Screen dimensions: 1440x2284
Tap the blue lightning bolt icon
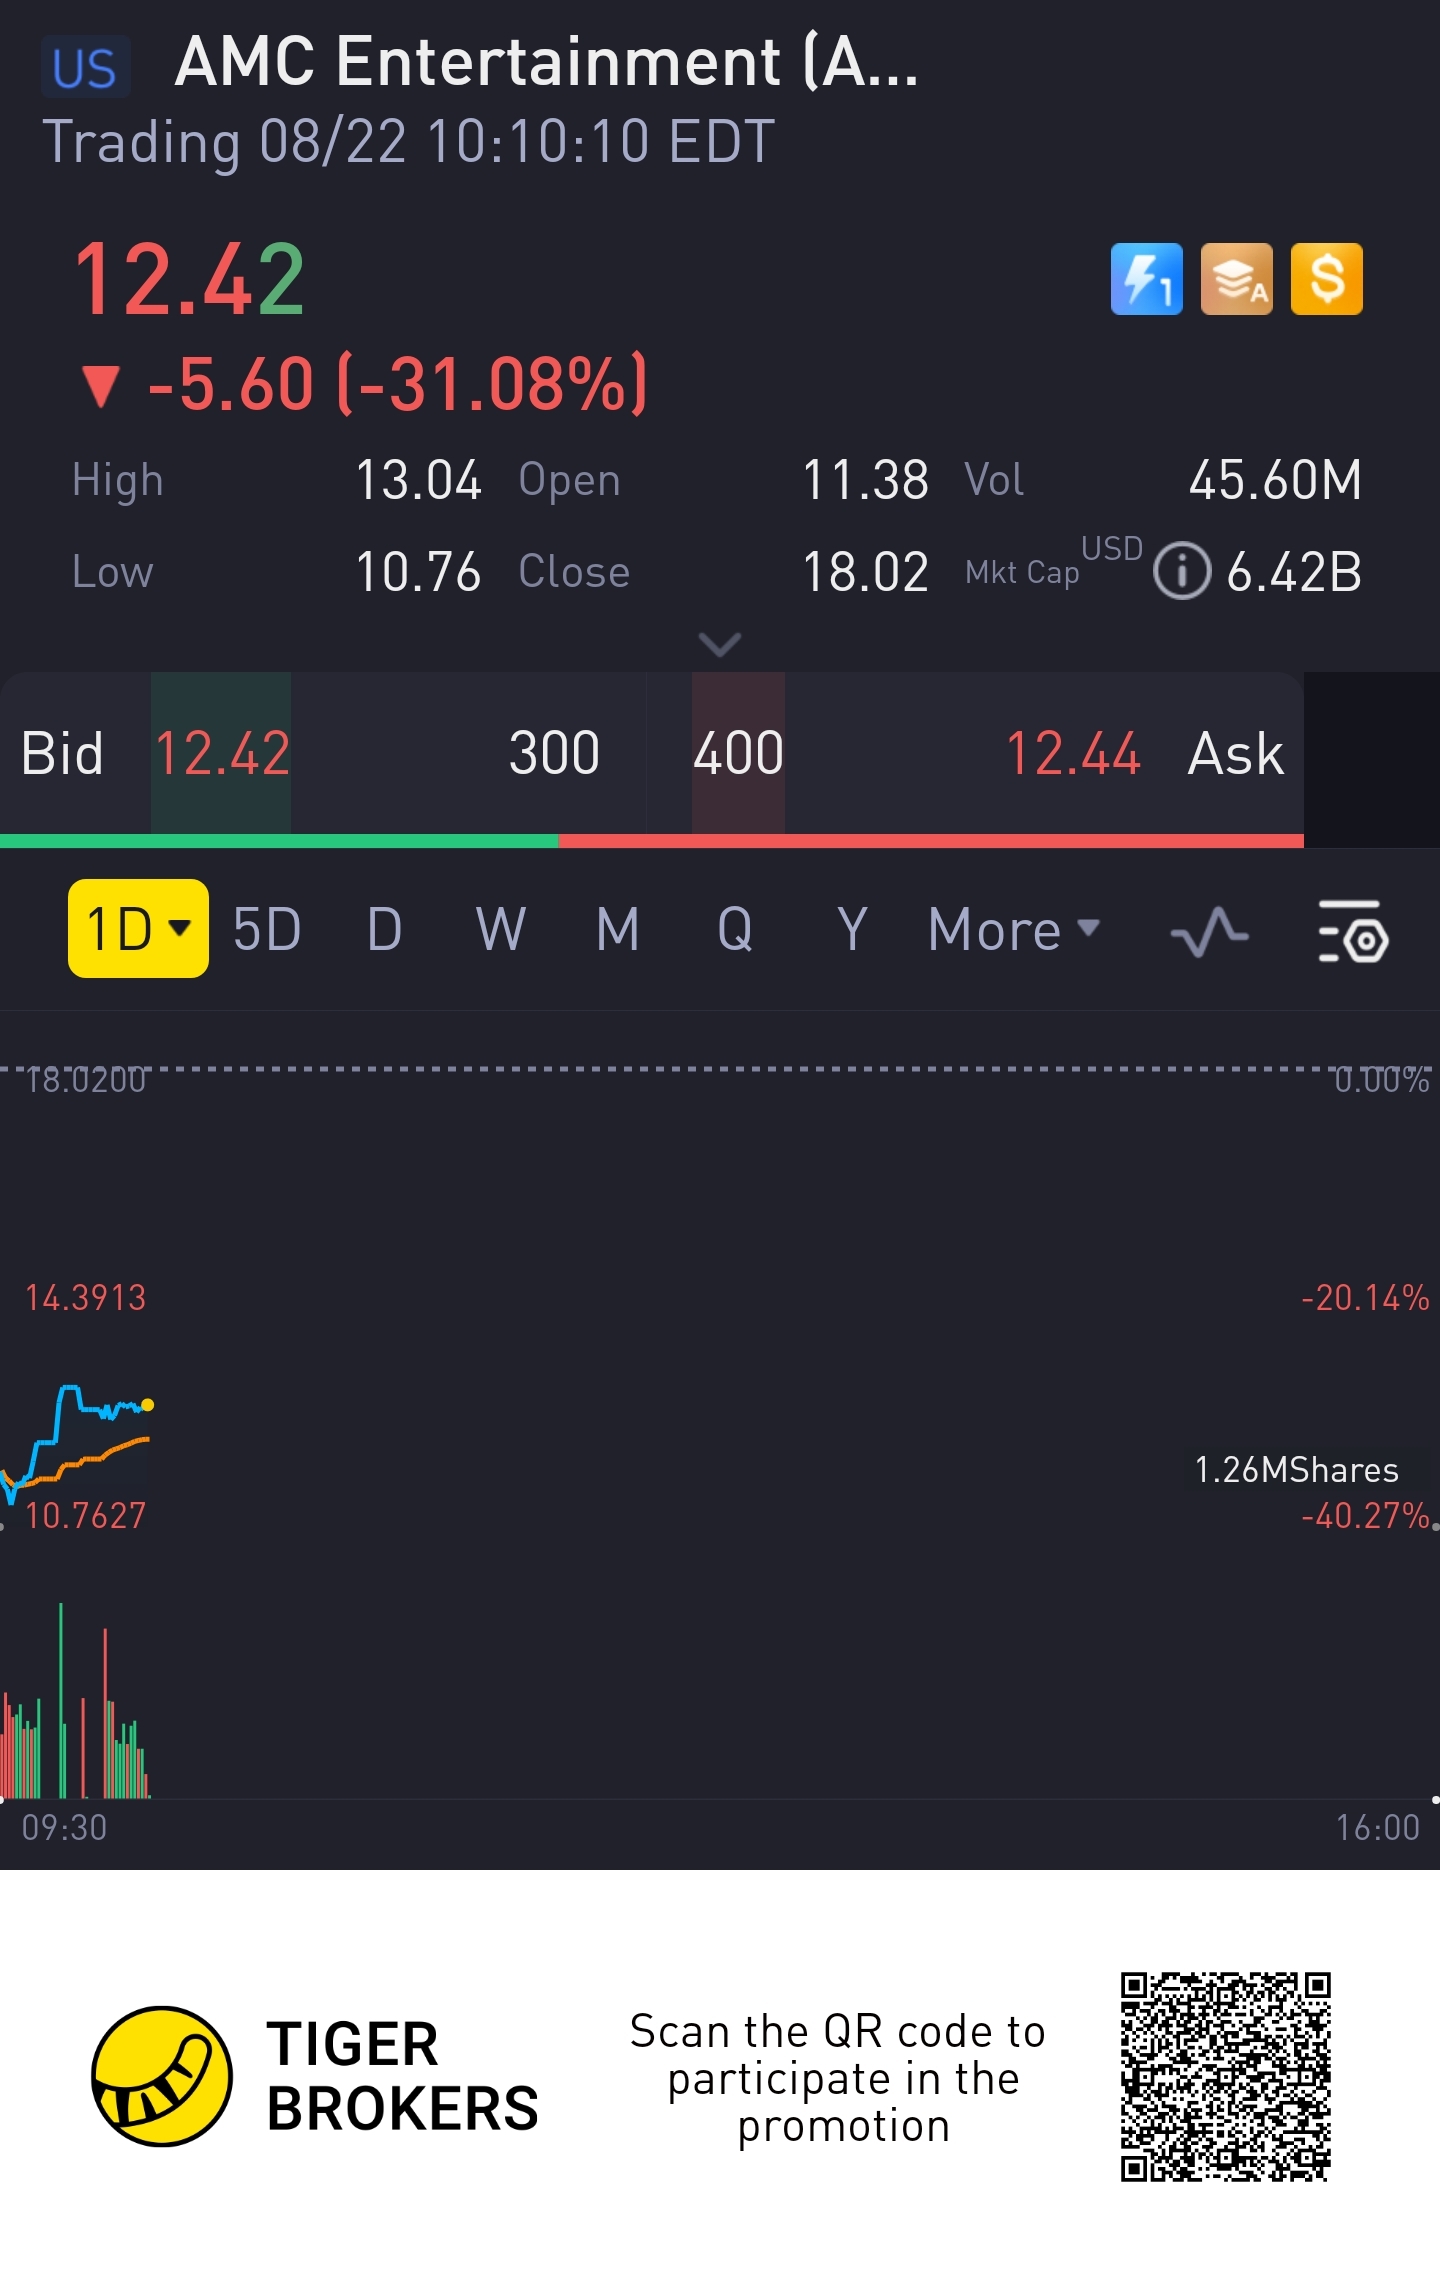(1146, 279)
